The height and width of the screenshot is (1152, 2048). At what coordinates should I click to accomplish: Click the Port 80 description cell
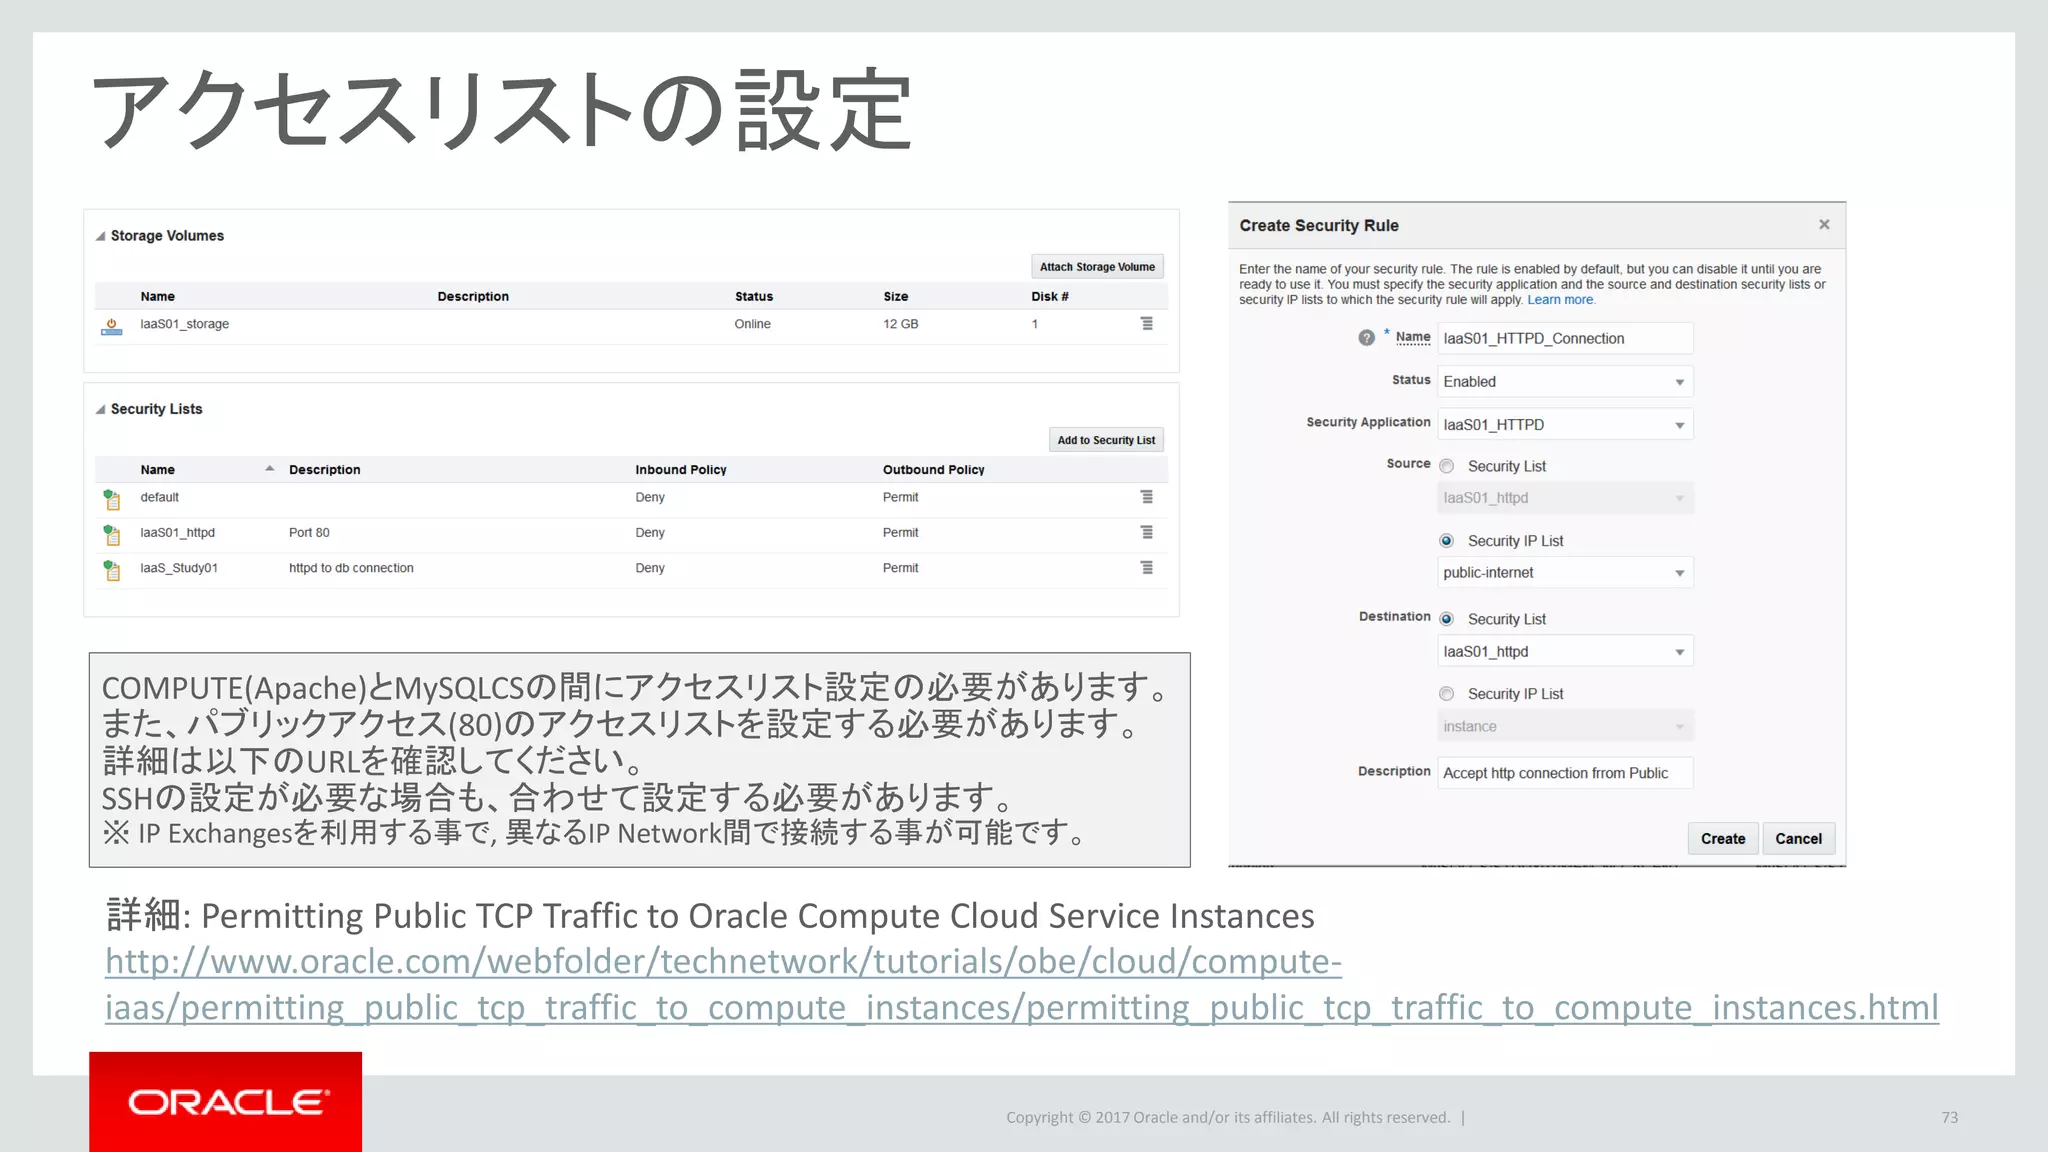(x=309, y=533)
